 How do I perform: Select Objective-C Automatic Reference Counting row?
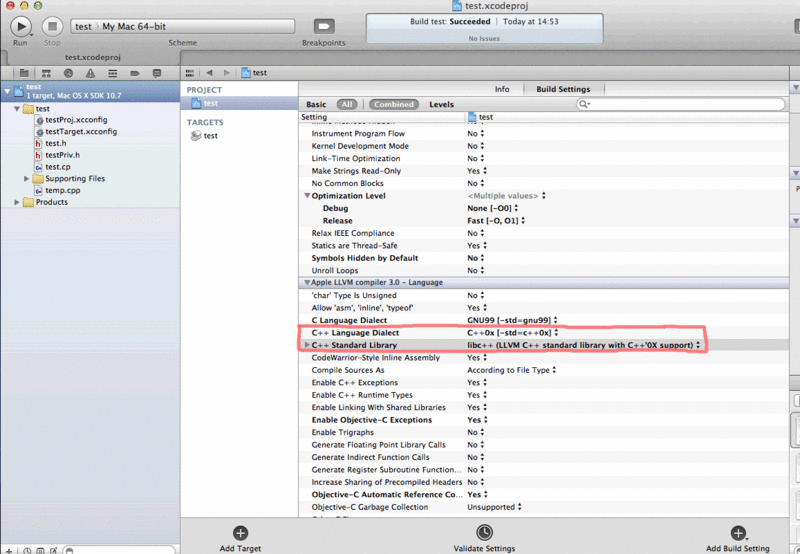pos(543,495)
